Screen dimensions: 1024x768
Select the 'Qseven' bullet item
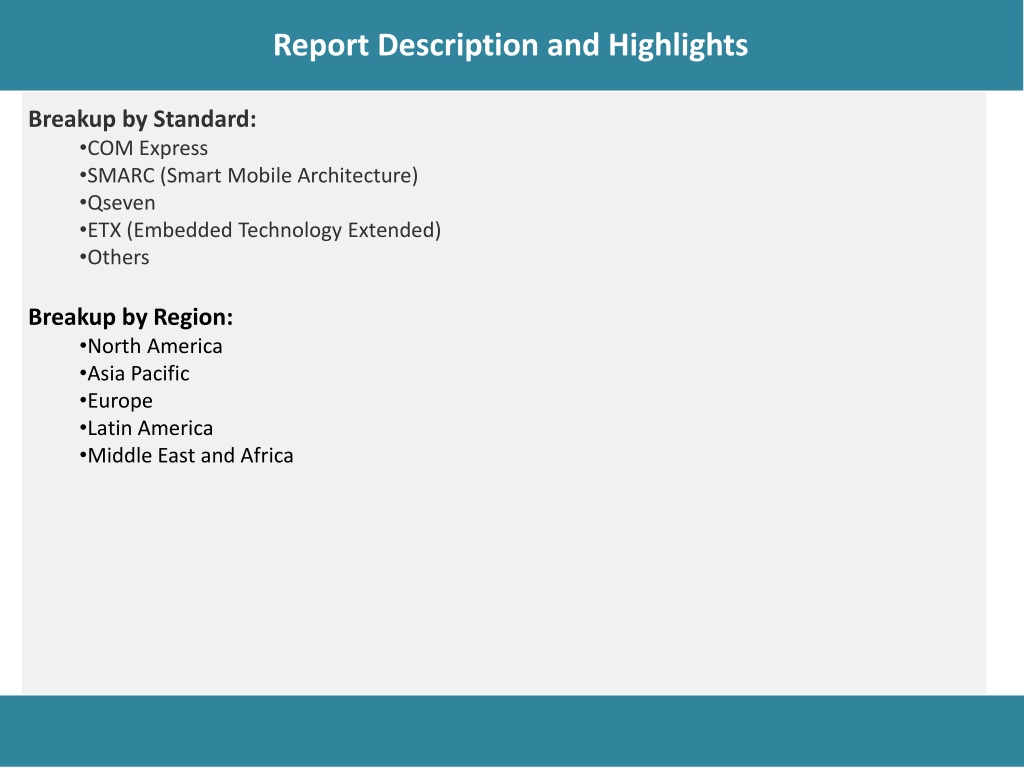118,203
